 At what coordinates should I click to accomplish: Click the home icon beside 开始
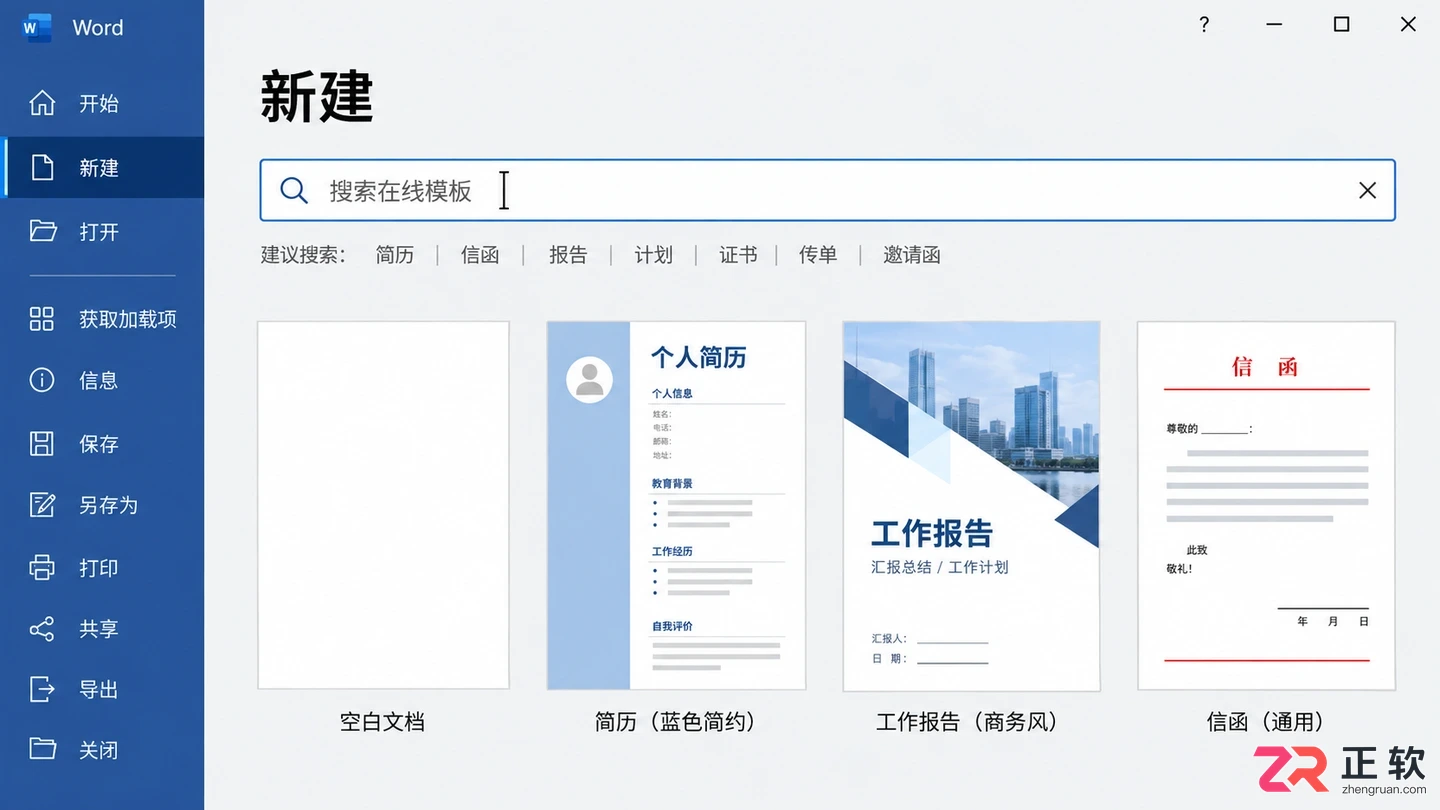[x=42, y=103]
